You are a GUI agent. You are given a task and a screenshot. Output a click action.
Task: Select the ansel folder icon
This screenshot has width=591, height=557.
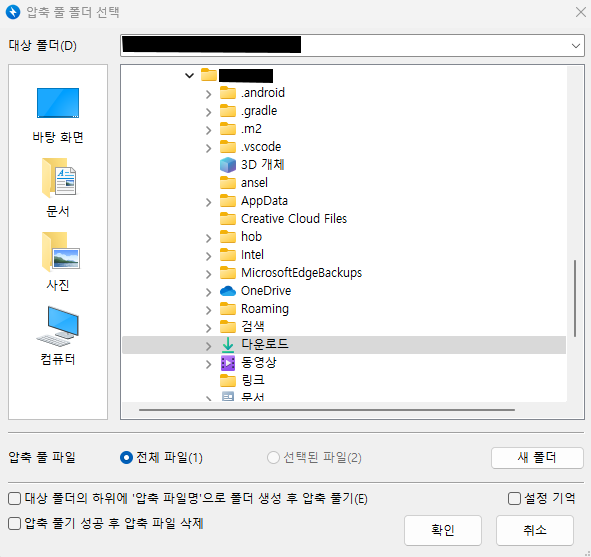click(x=228, y=182)
